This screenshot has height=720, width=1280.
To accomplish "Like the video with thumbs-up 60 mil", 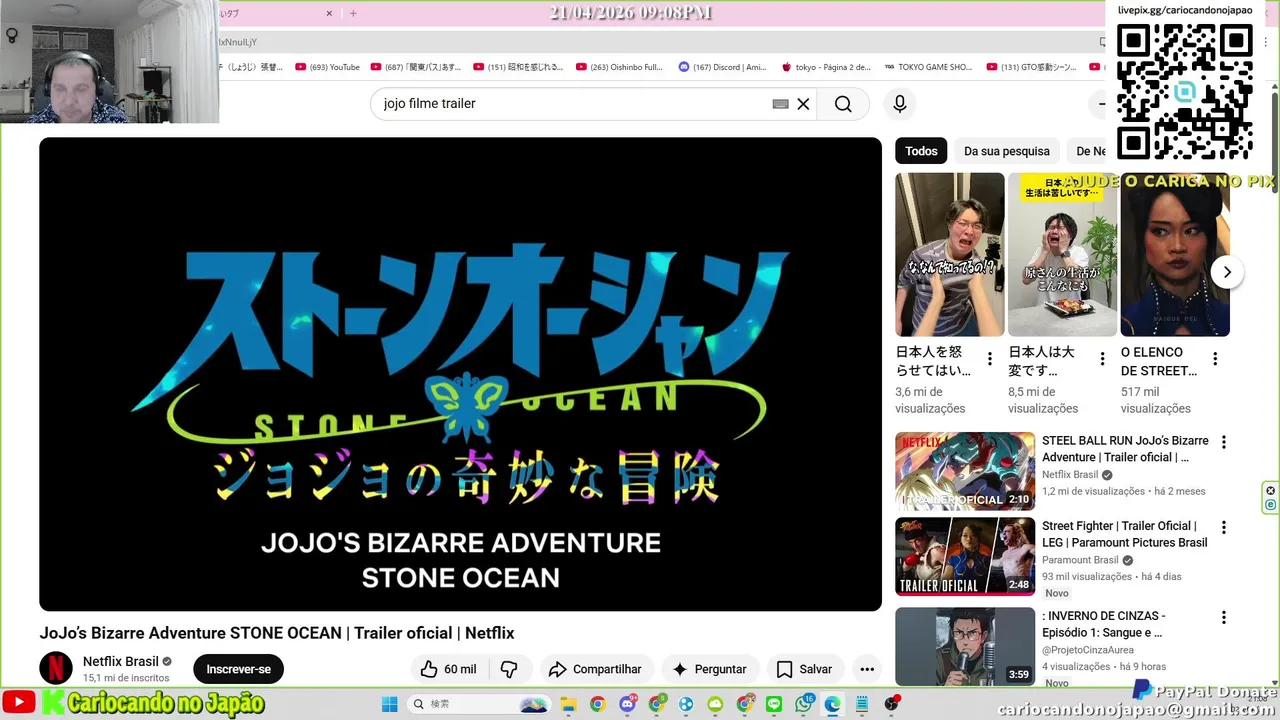I will [x=448, y=669].
